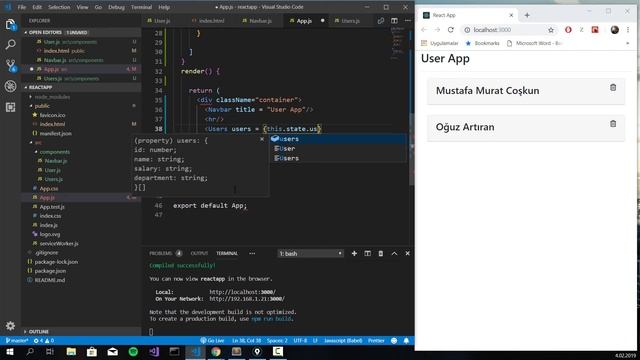Click Go Live in the status bar

point(212,340)
